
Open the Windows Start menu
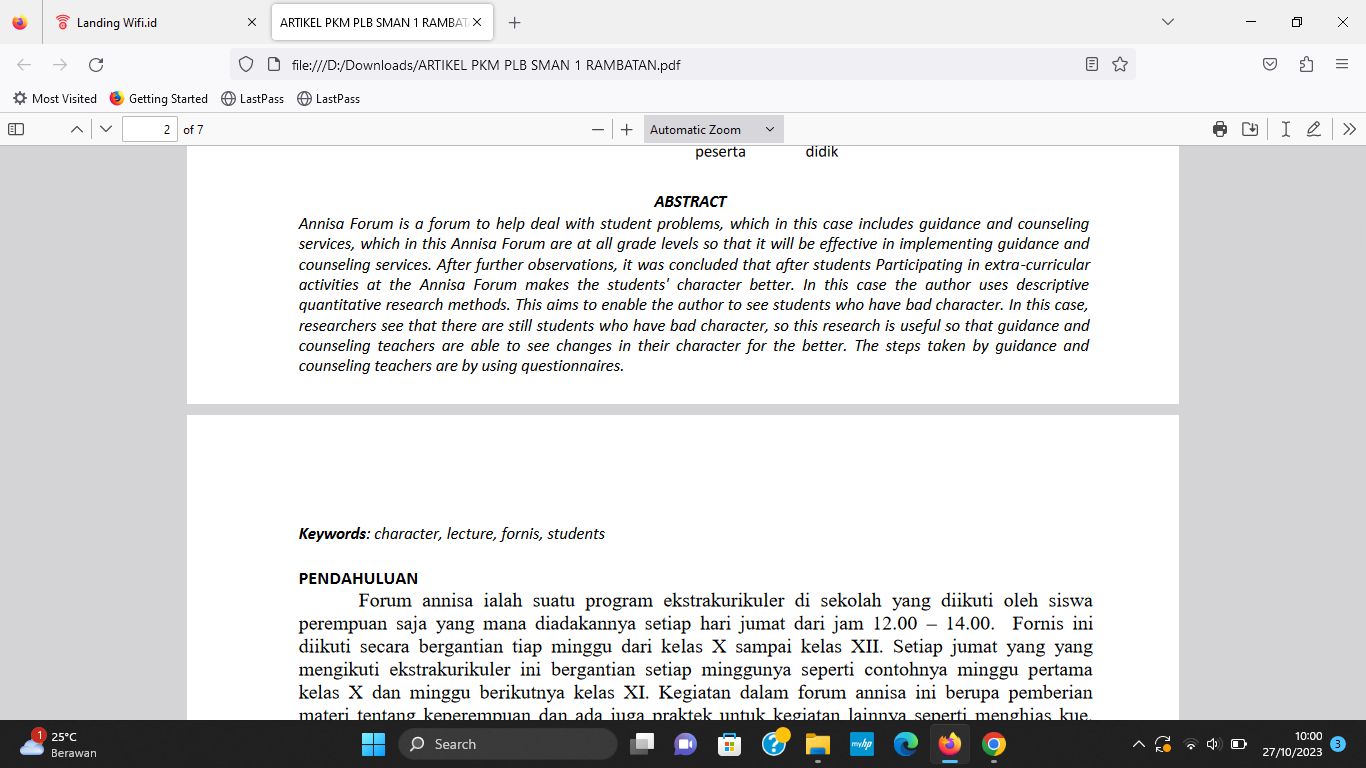[373, 744]
